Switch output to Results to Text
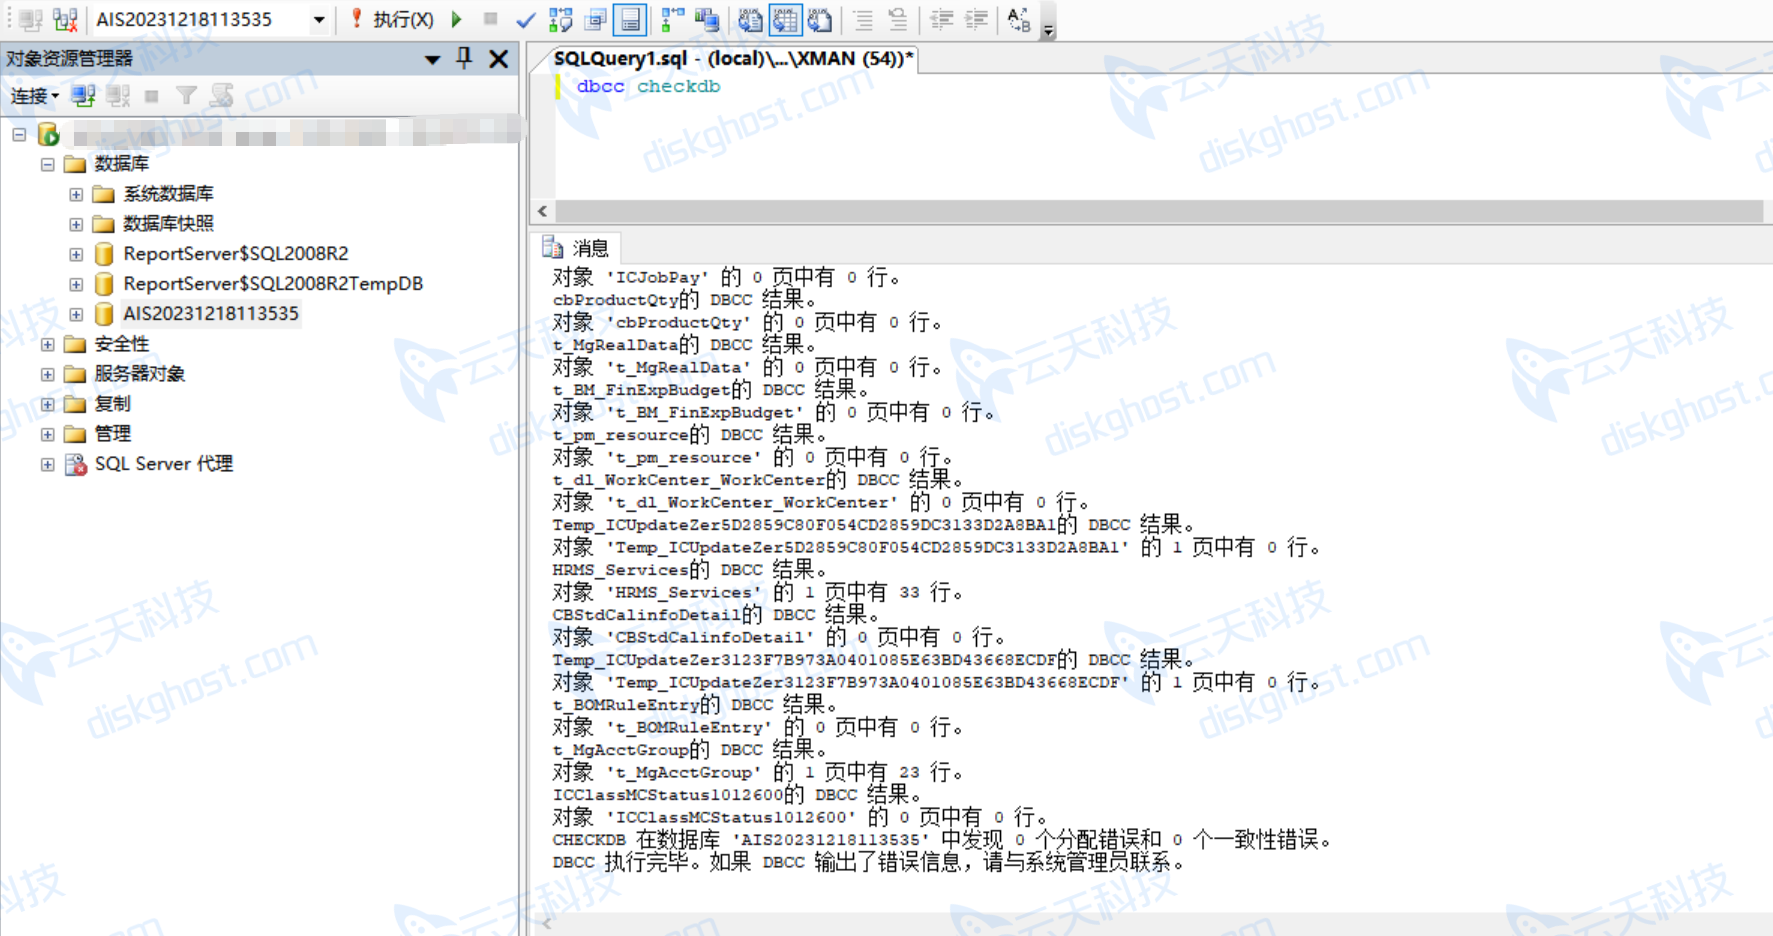 pos(750,19)
